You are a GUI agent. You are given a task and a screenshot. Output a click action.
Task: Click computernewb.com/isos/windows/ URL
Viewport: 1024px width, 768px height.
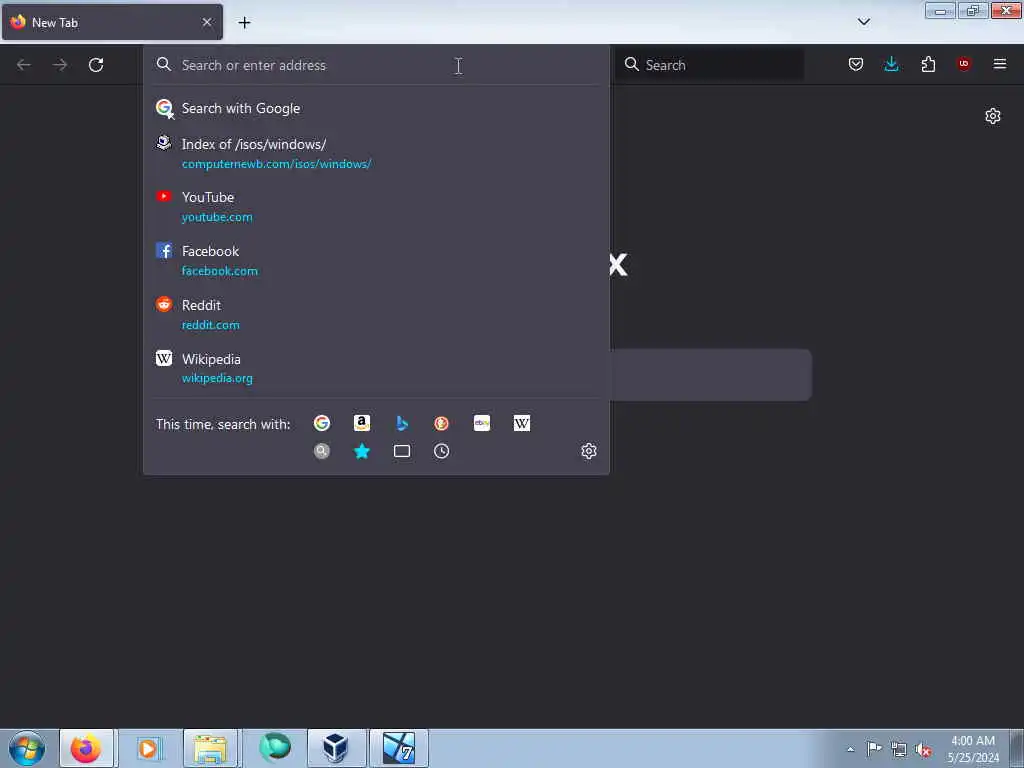click(x=276, y=164)
